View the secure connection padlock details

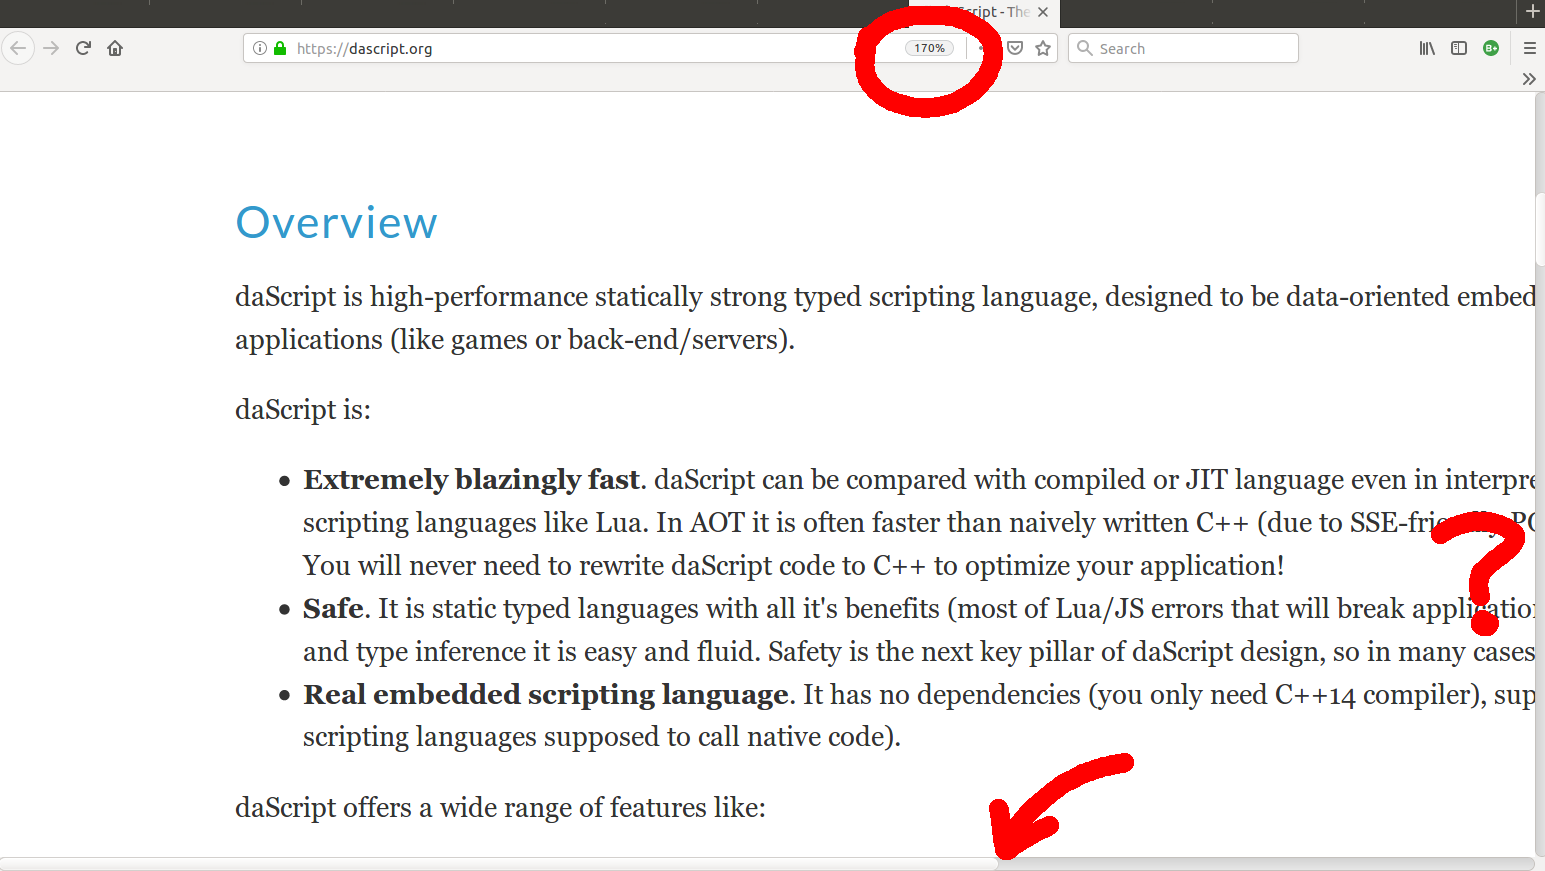point(280,48)
